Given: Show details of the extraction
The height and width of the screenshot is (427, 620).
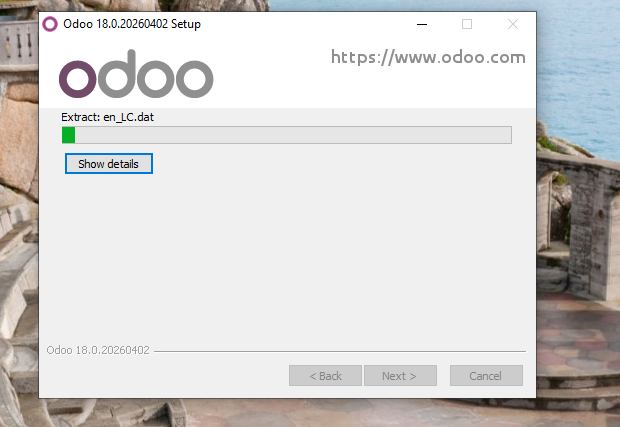Looking at the screenshot, I should click(x=109, y=164).
